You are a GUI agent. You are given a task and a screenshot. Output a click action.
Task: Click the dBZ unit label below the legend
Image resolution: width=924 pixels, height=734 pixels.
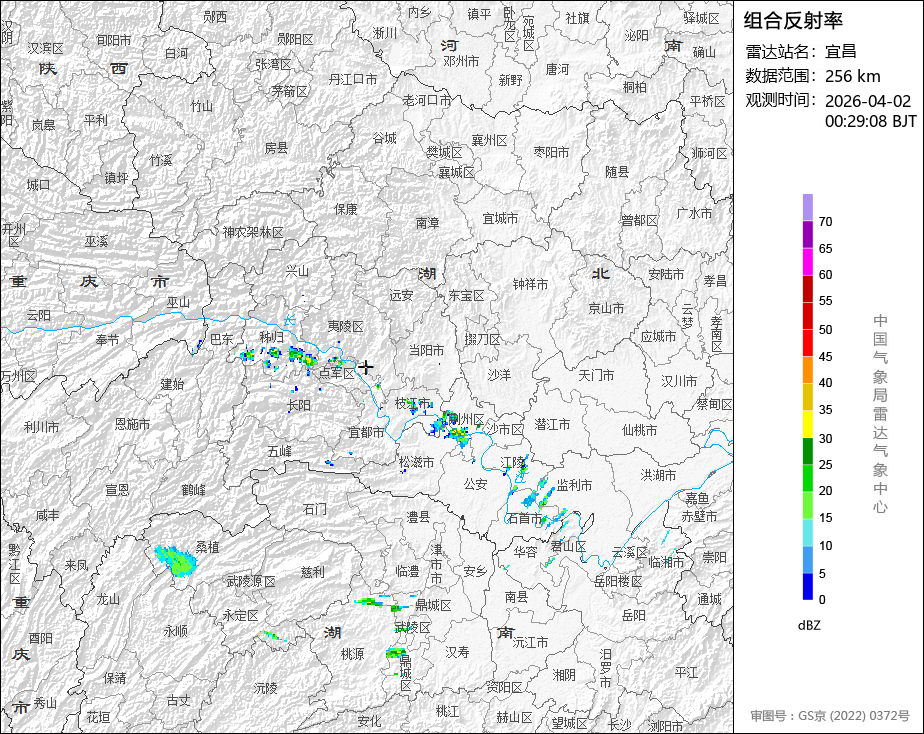(x=809, y=625)
